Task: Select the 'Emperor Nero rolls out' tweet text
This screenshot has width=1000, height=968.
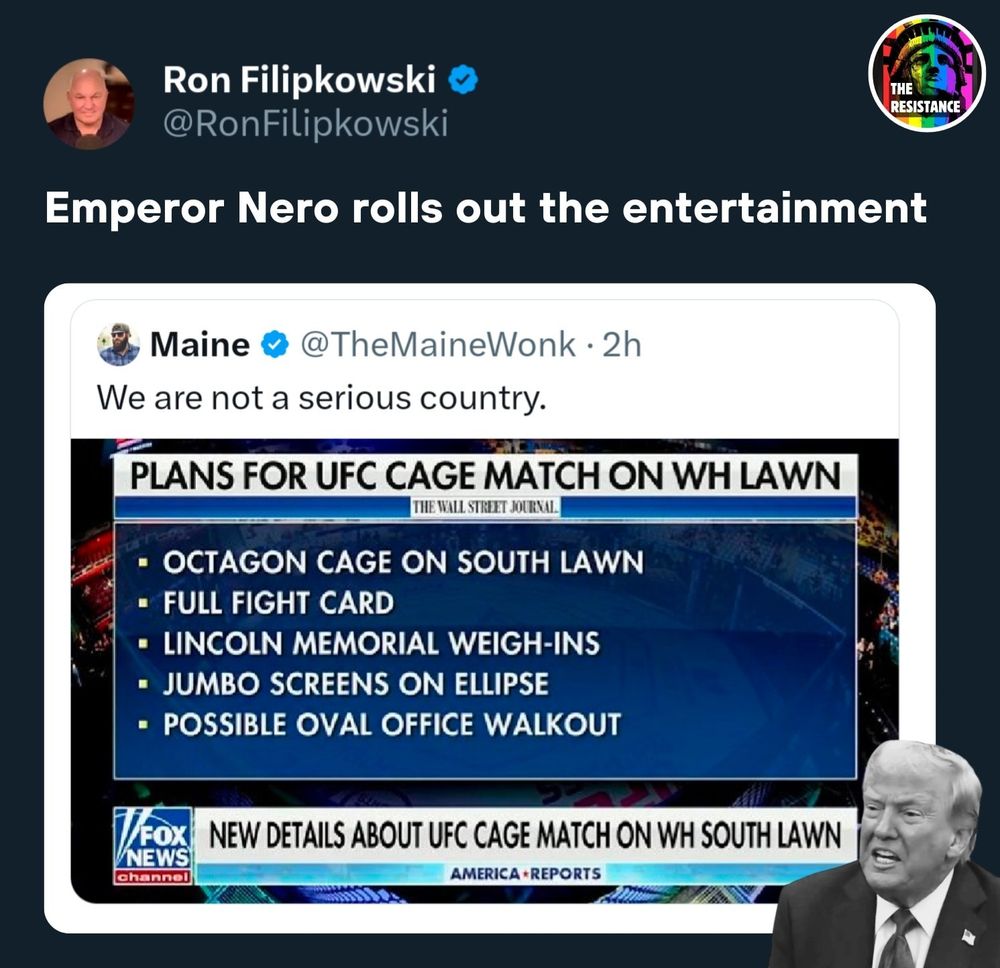Action: 485,208
